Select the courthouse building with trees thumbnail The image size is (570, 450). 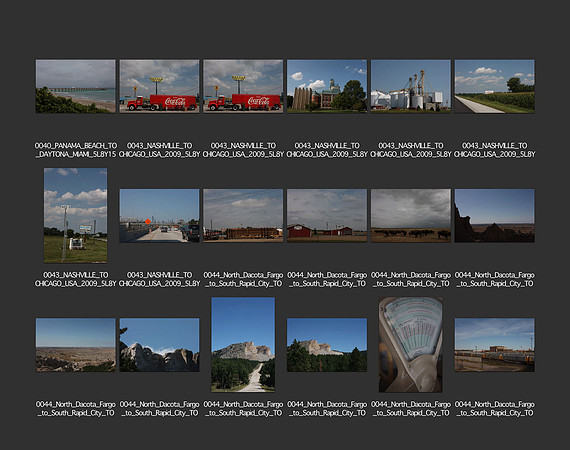coord(327,87)
